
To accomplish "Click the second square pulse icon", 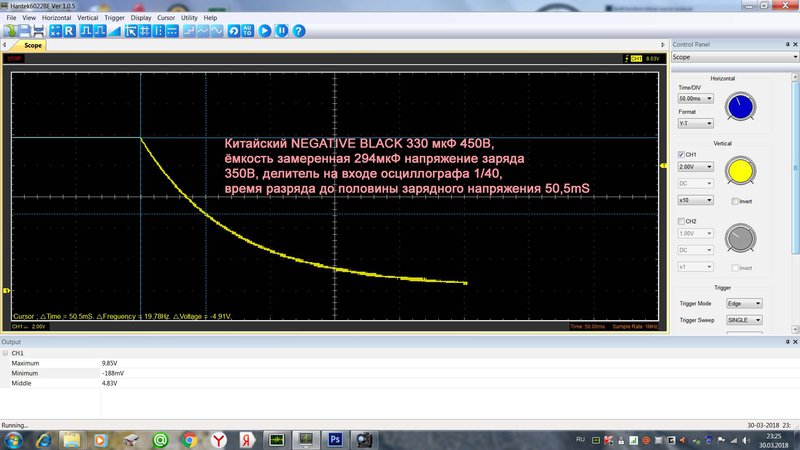I will [x=100, y=31].
